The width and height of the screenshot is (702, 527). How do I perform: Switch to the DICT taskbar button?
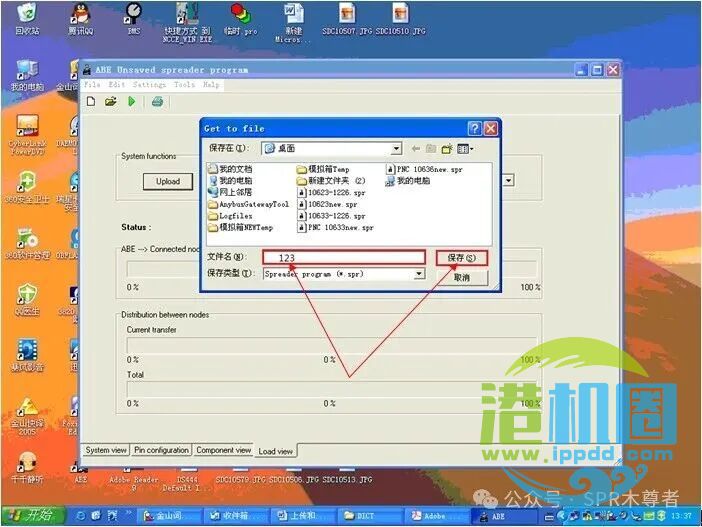pyautogui.click(x=369, y=516)
